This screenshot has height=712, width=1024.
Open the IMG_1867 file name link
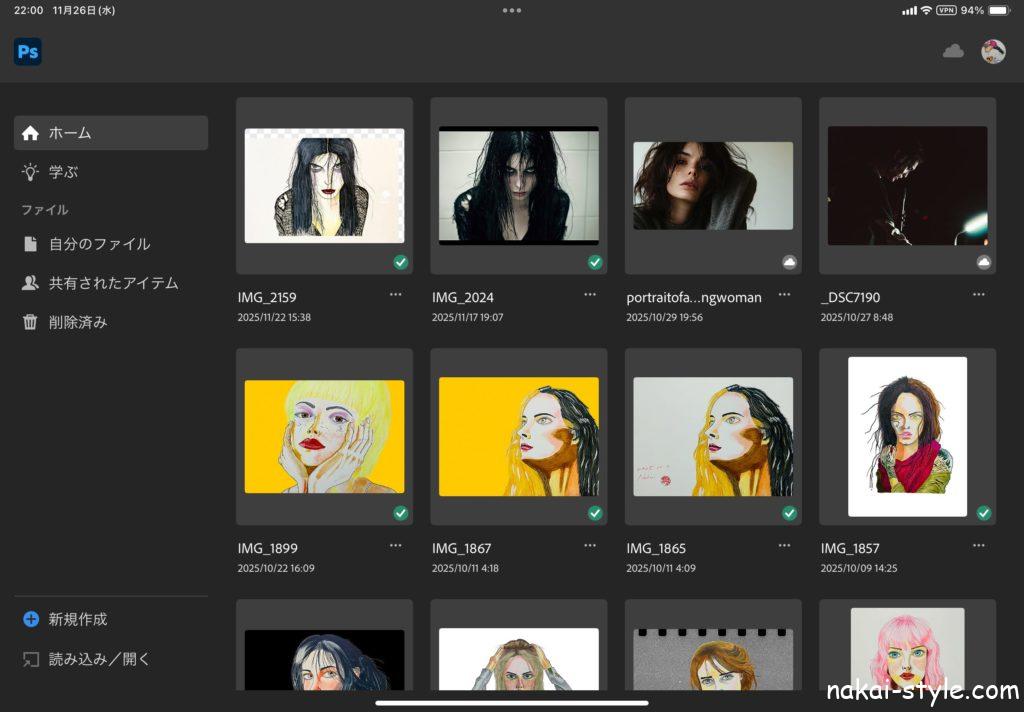(x=461, y=548)
